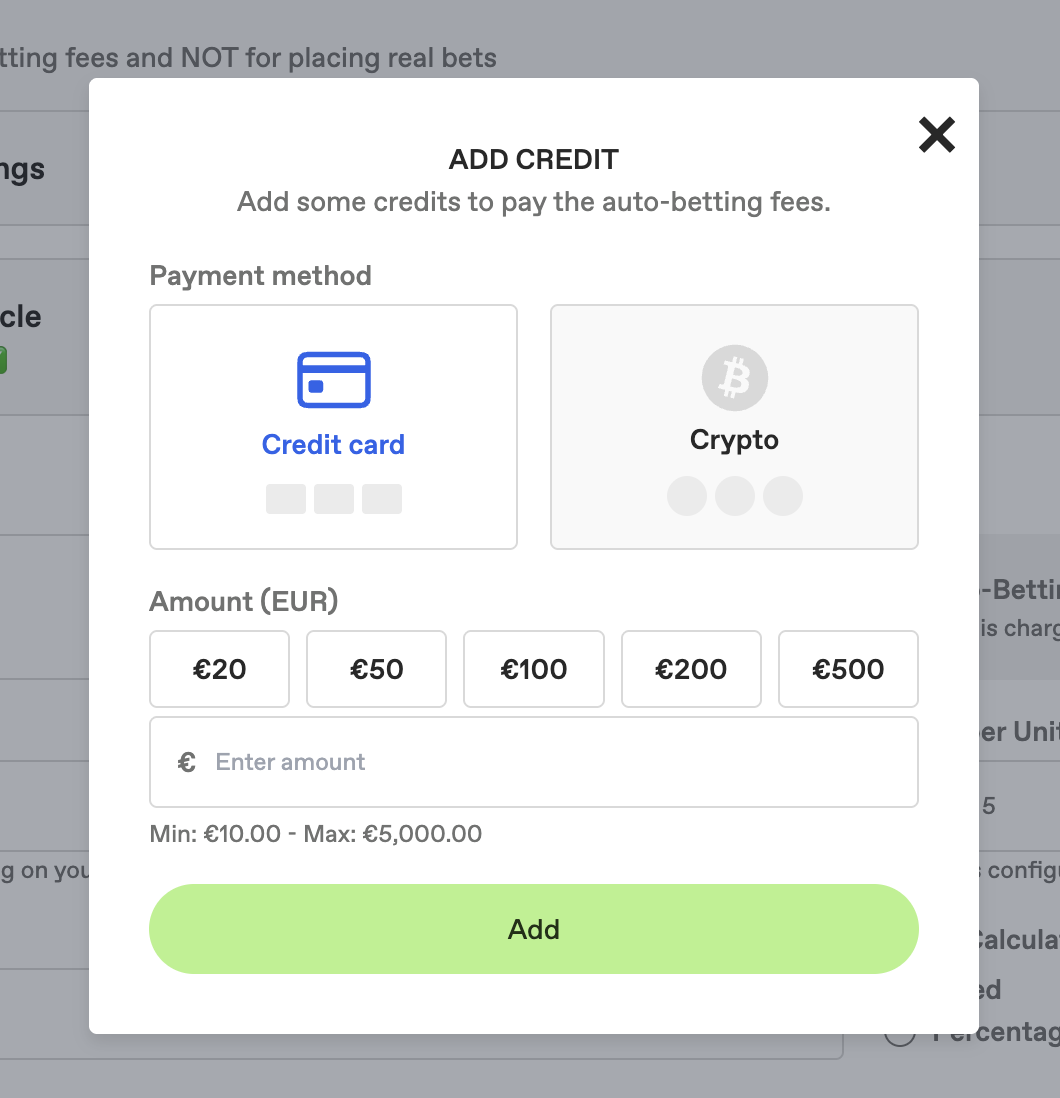
Task: Click middle card brand logo under Credit card
Action: (x=334, y=499)
